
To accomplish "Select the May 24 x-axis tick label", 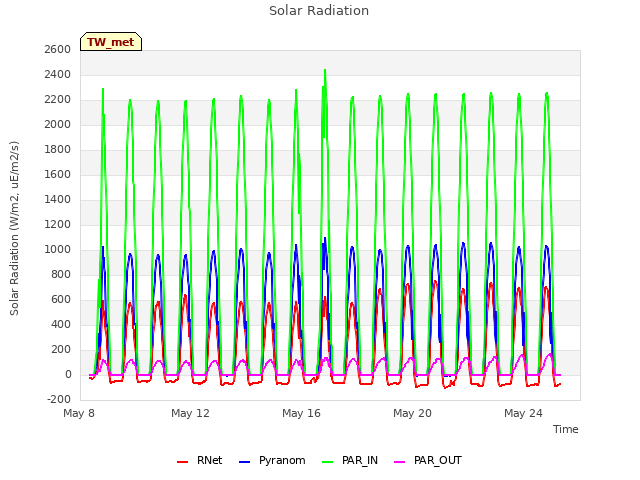I will click(x=523, y=413).
